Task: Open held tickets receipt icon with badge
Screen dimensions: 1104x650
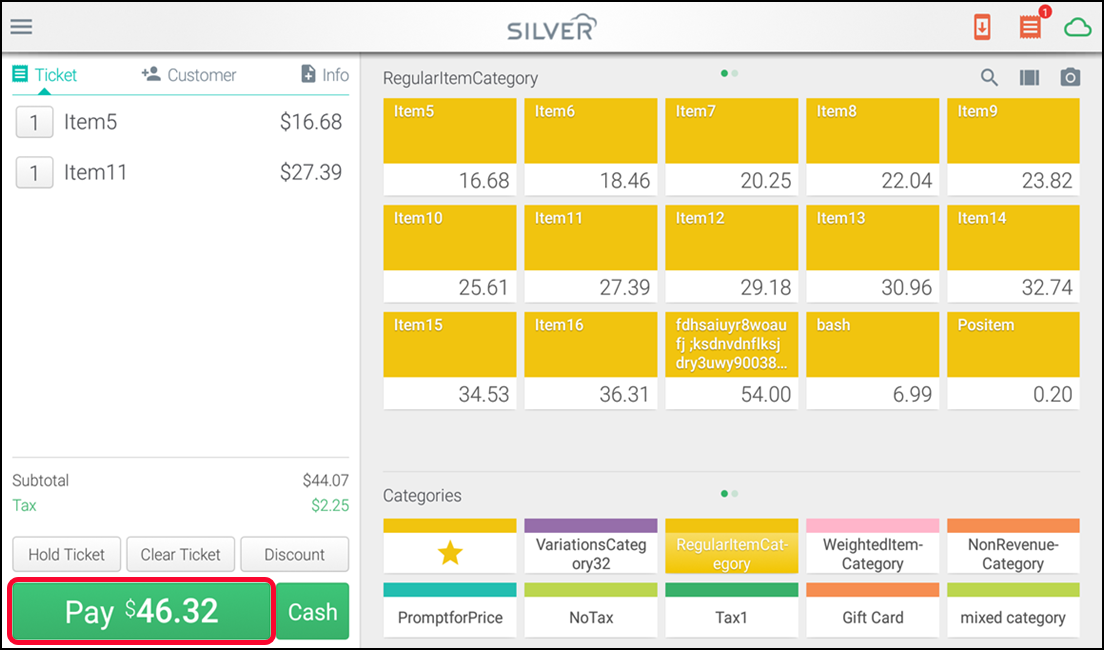Action: tap(1031, 27)
